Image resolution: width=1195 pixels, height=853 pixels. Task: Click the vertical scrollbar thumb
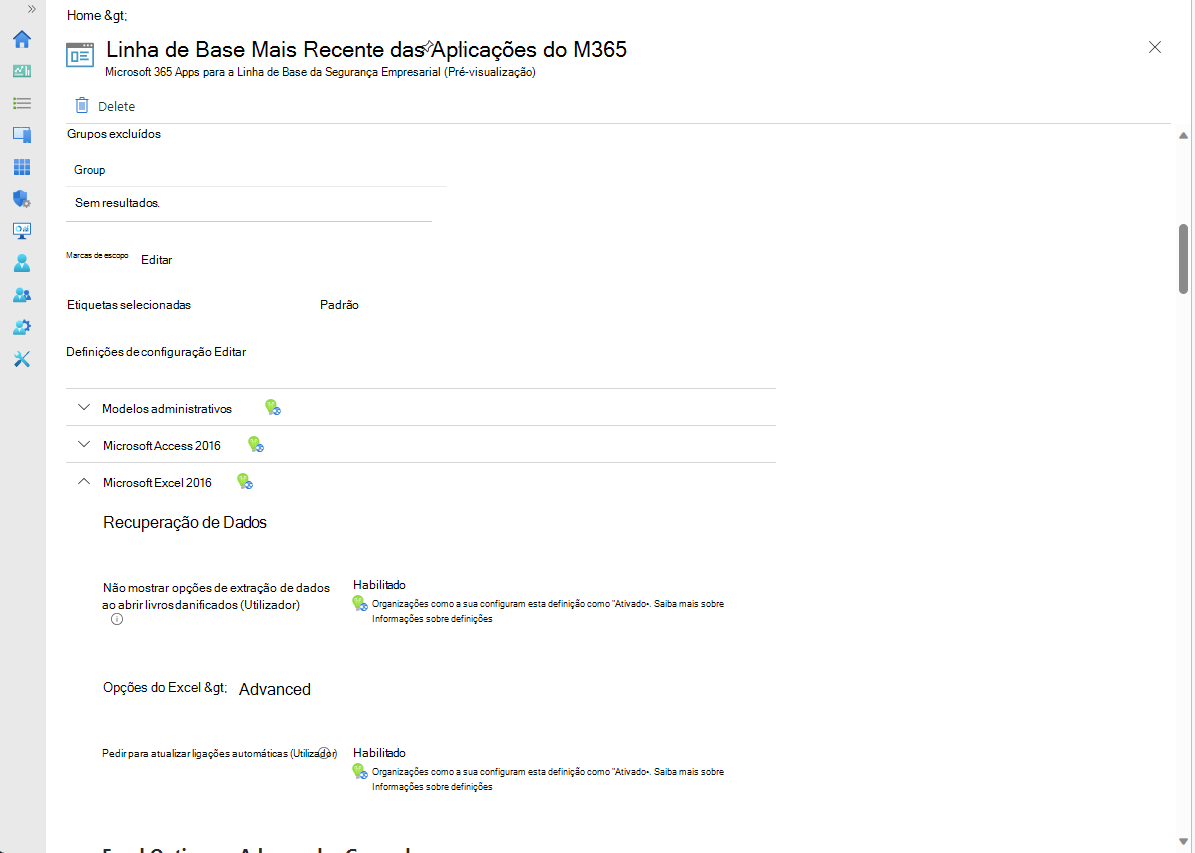click(x=1183, y=259)
